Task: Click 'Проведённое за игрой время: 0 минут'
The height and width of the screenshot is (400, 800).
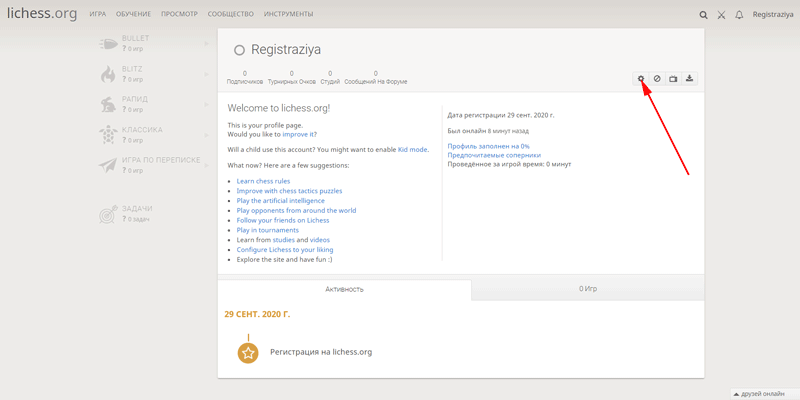Action: pyautogui.click(x=509, y=164)
